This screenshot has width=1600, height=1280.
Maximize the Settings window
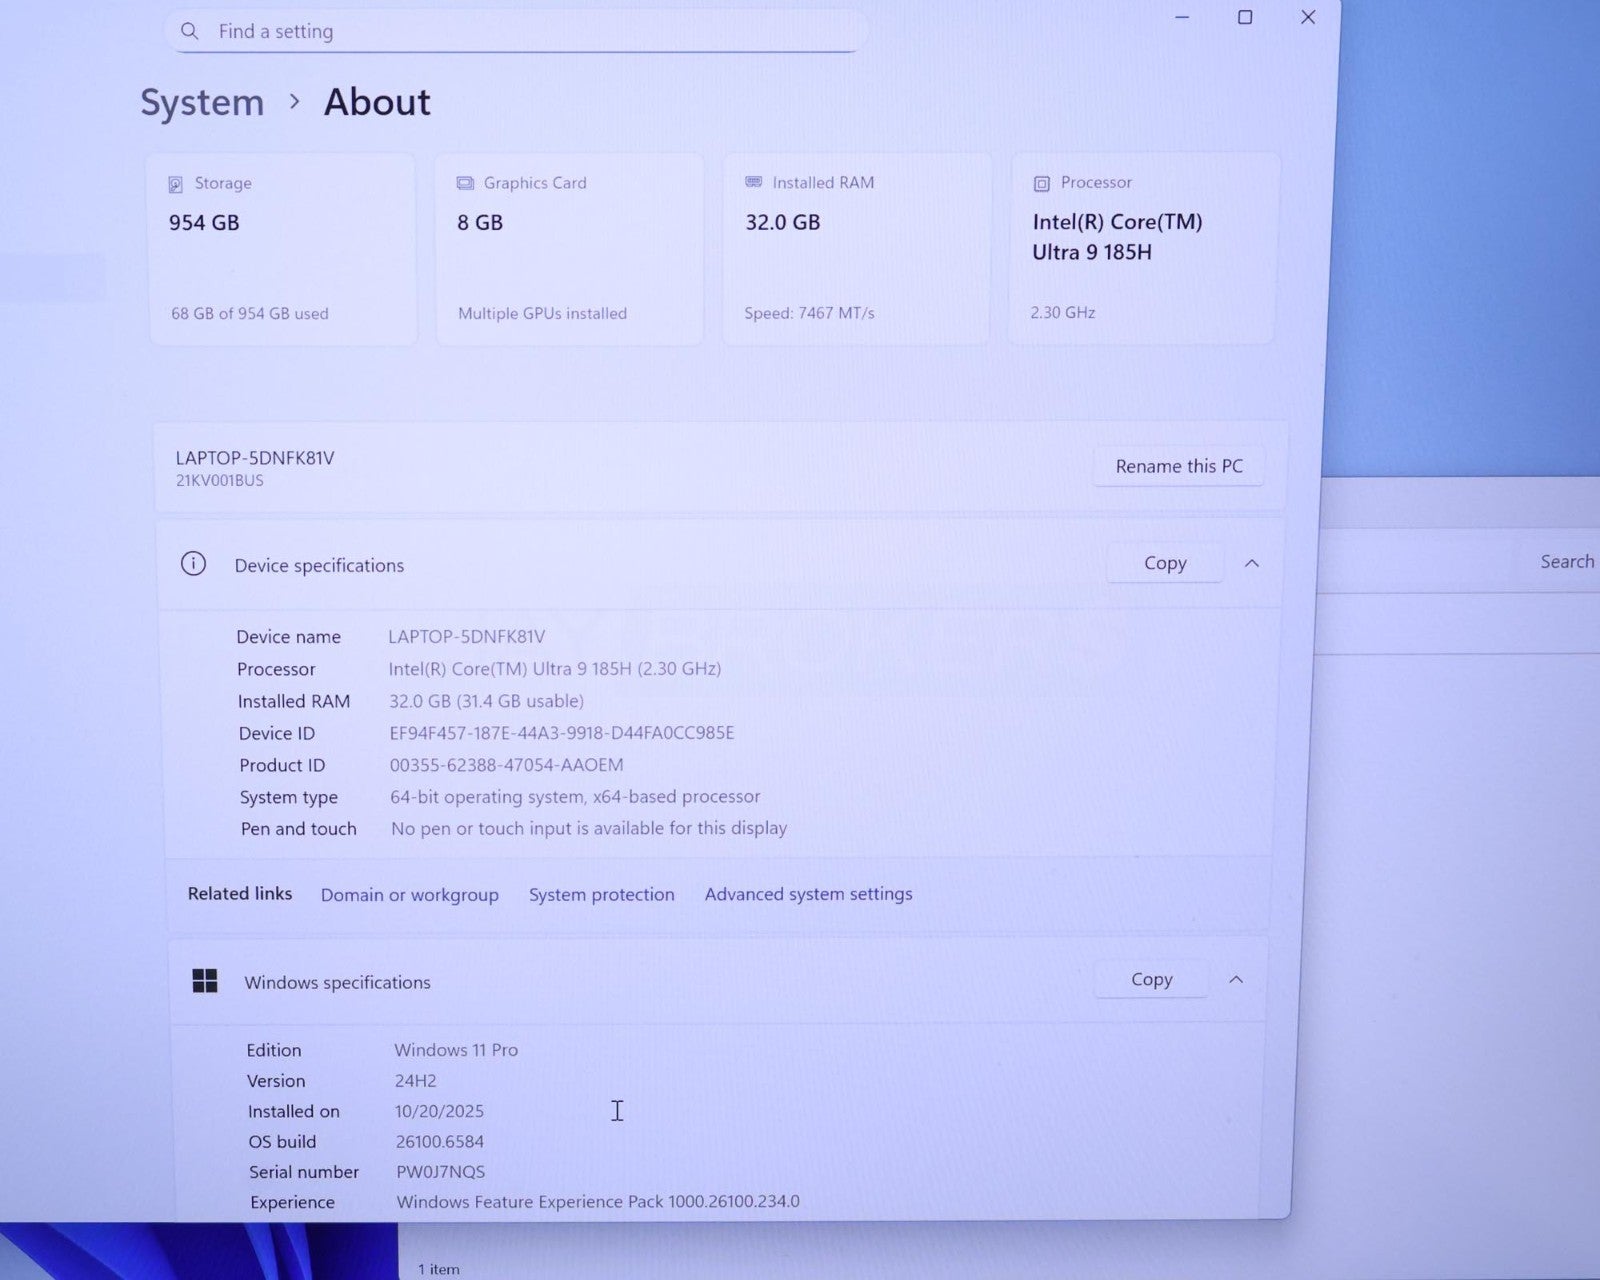pyautogui.click(x=1245, y=17)
